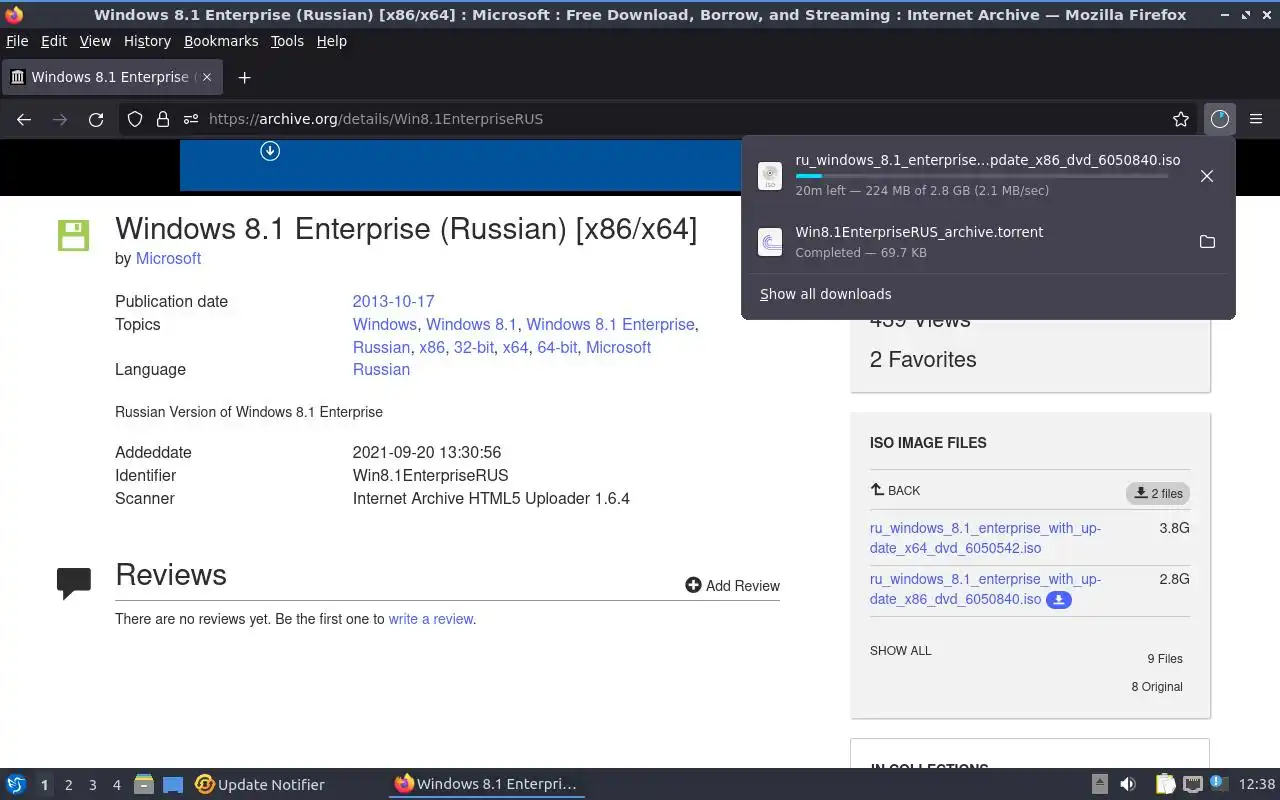Image resolution: width=1280 pixels, height=800 pixels.
Task: Go BACK in ISO image files list
Action: (895, 490)
